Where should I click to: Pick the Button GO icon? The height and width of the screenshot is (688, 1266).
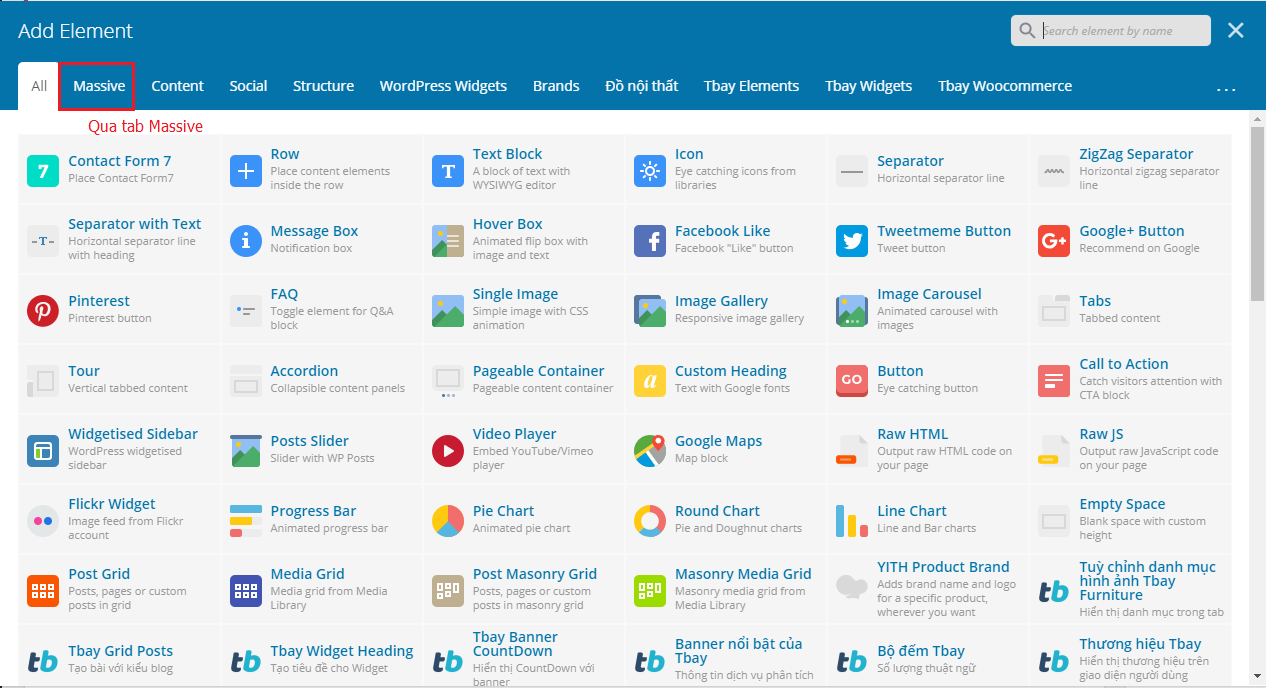pos(852,381)
